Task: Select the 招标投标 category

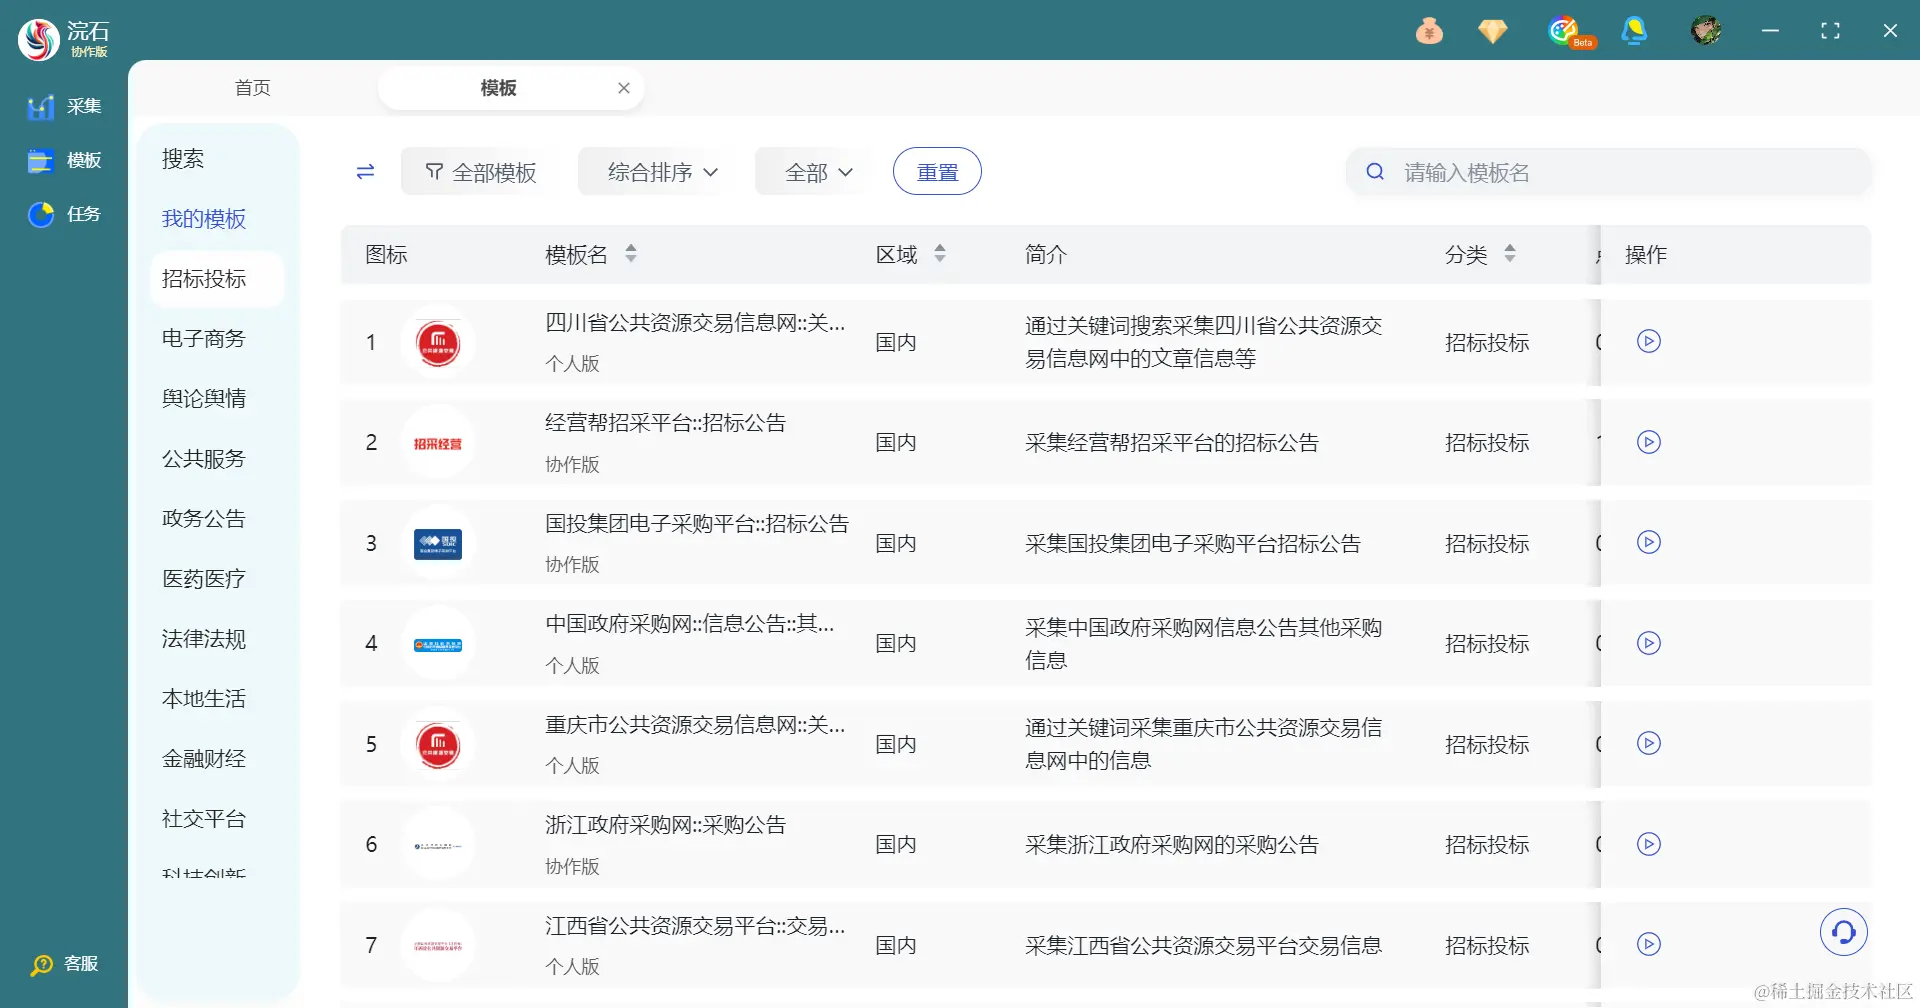Action: pos(217,279)
